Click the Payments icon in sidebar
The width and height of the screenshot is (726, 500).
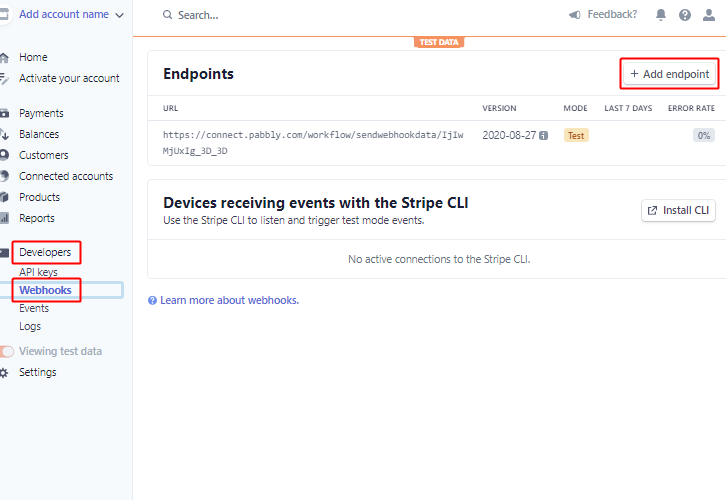(4, 113)
